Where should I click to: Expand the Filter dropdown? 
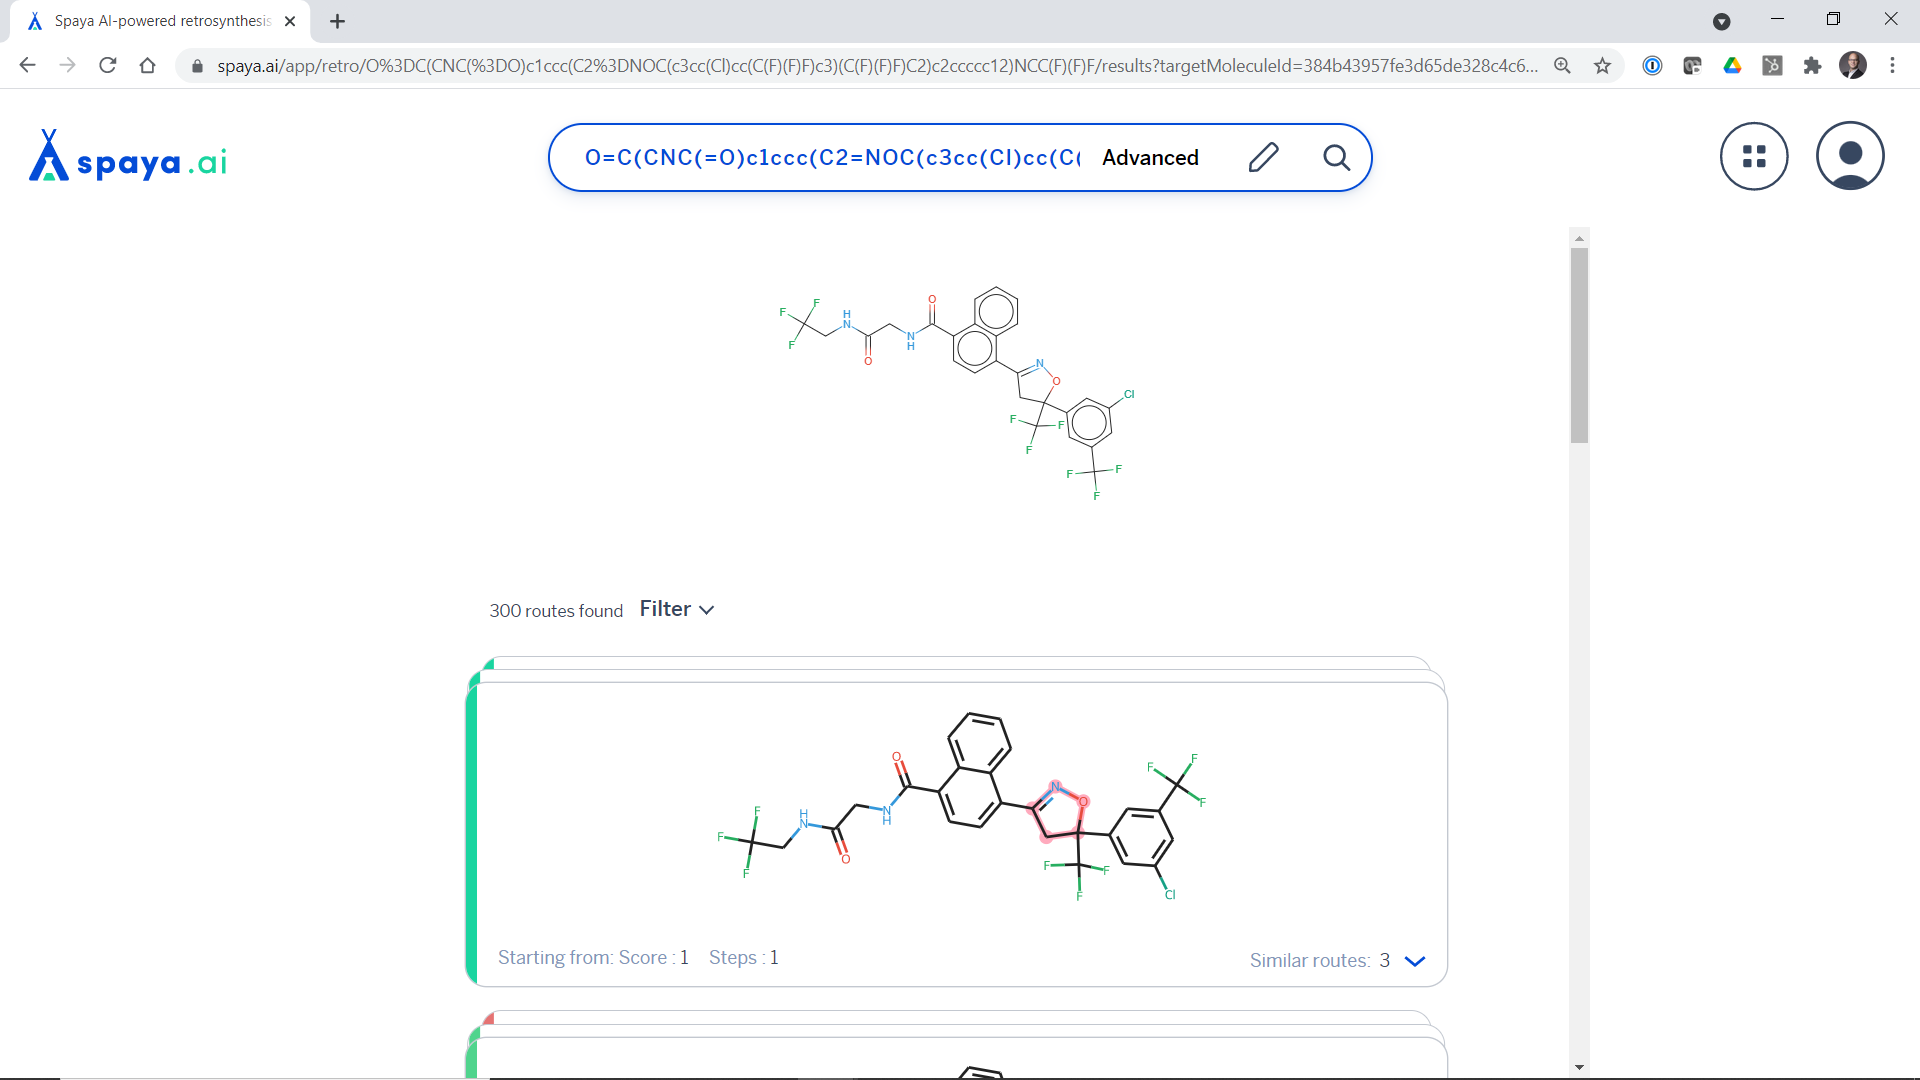click(x=677, y=609)
